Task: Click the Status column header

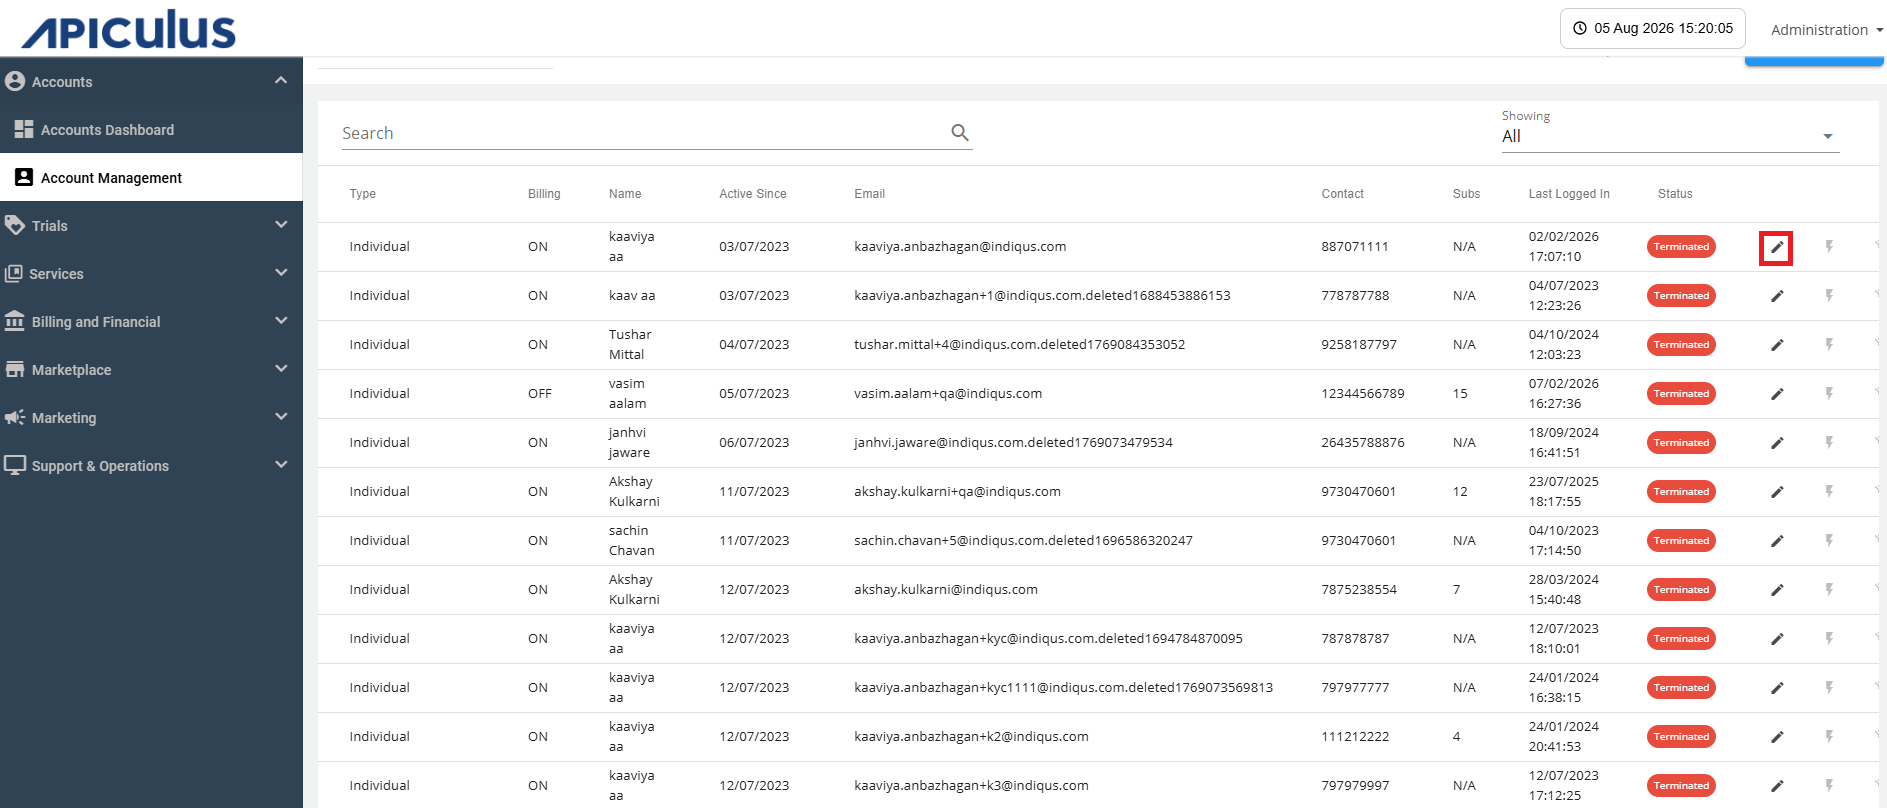Action: (x=1675, y=194)
